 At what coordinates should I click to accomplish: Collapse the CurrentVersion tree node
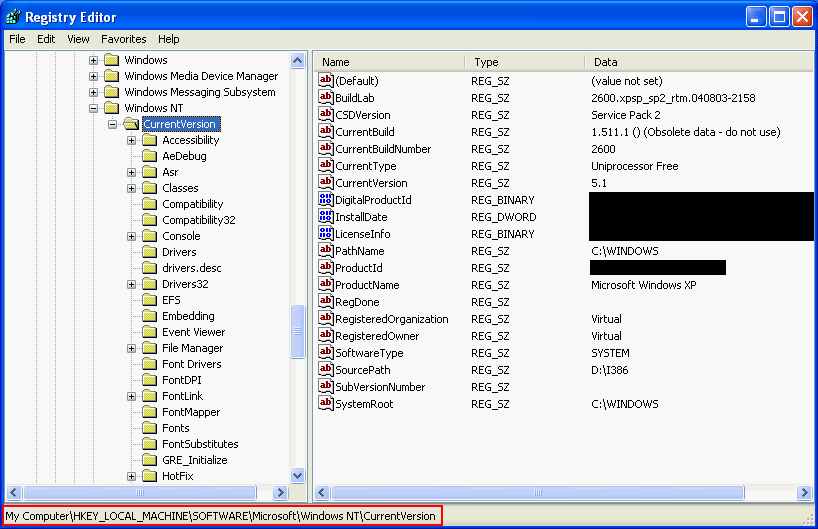113,125
